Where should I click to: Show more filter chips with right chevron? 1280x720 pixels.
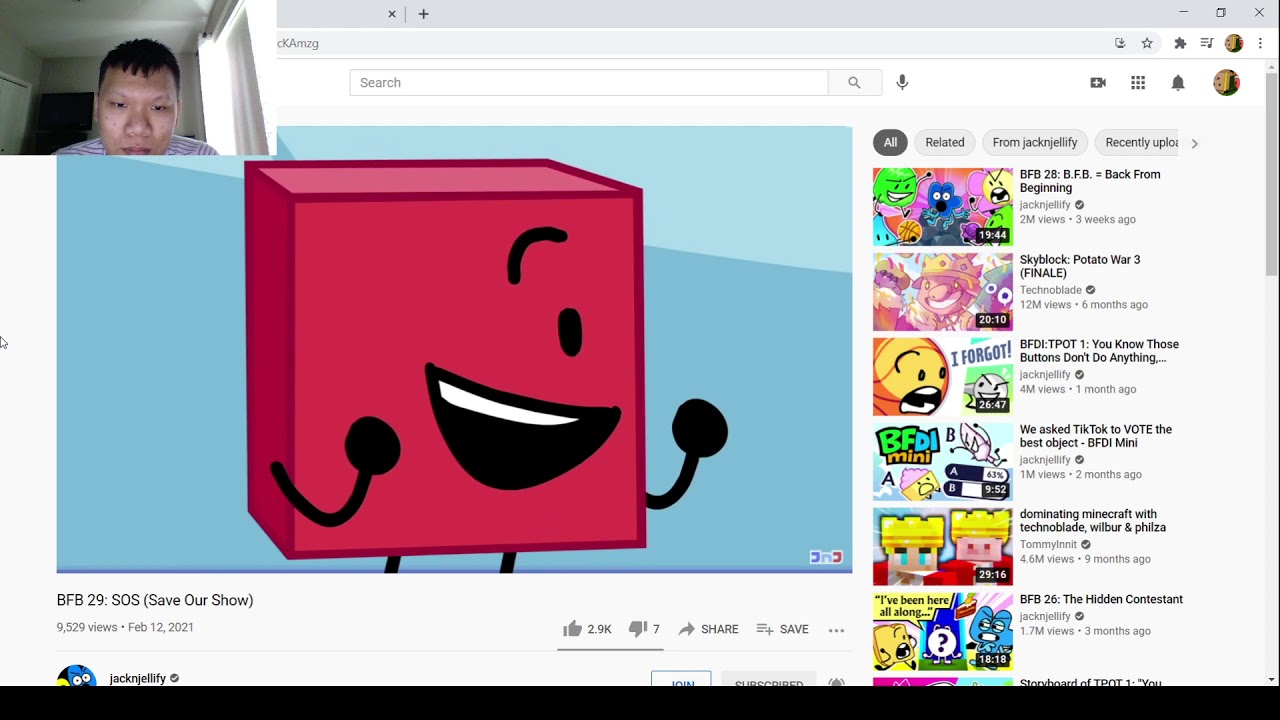(x=1194, y=143)
